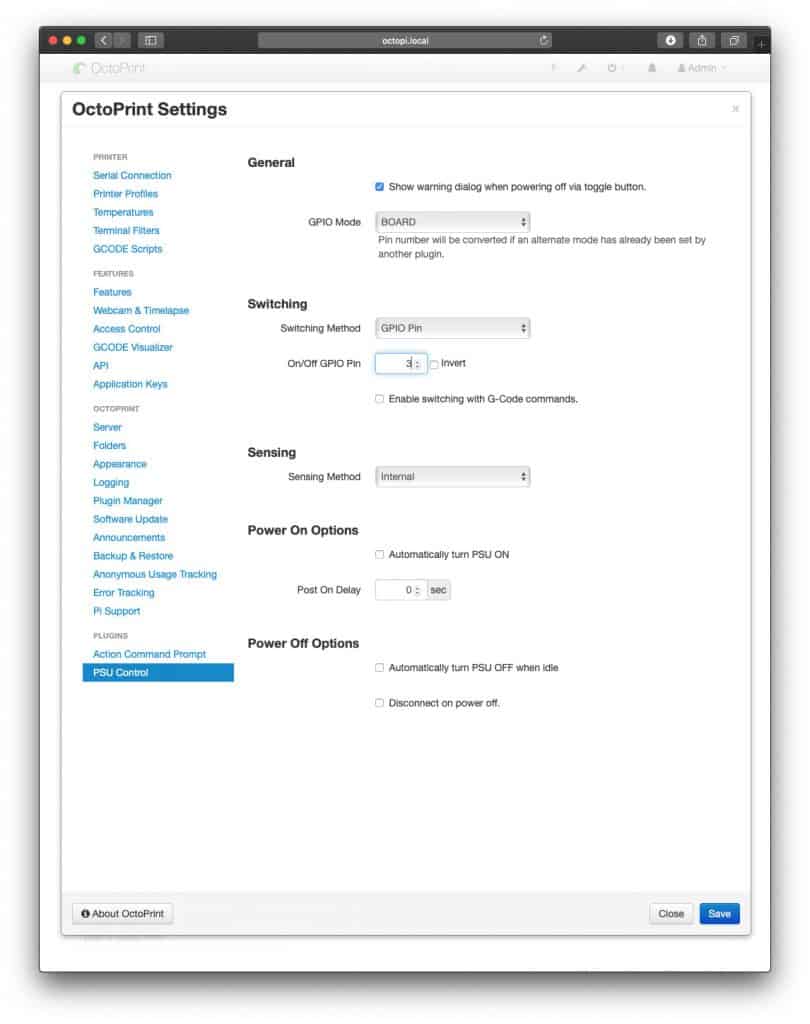Open Server settings

(107, 426)
